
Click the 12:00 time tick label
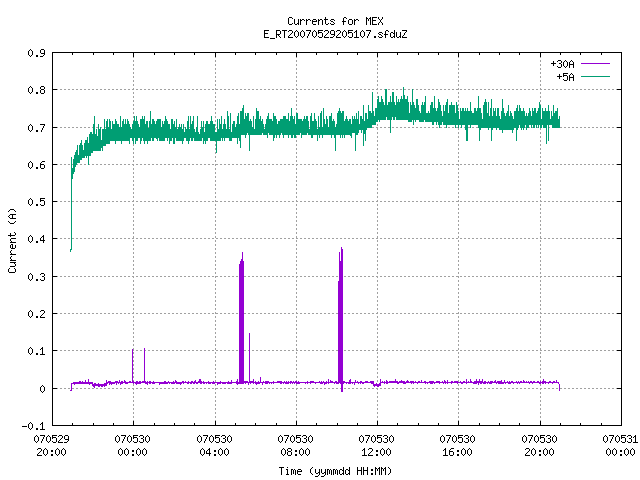coord(376,452)
